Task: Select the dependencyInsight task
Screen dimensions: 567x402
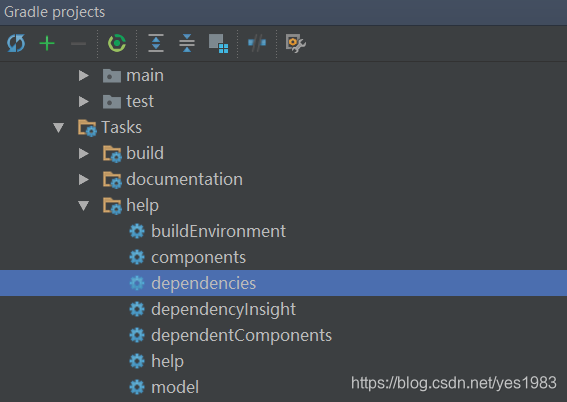Action: pyautogui.click(x=223, y=310)
